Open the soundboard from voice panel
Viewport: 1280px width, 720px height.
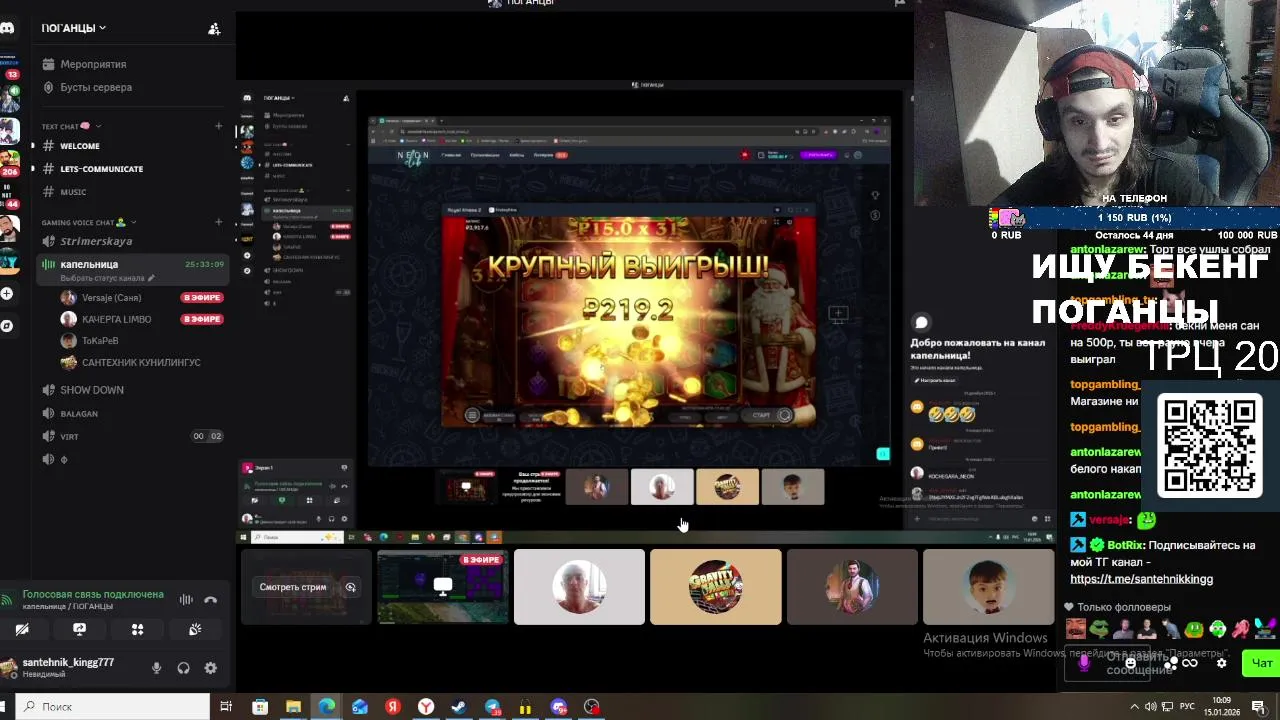(x=196, y=629)
